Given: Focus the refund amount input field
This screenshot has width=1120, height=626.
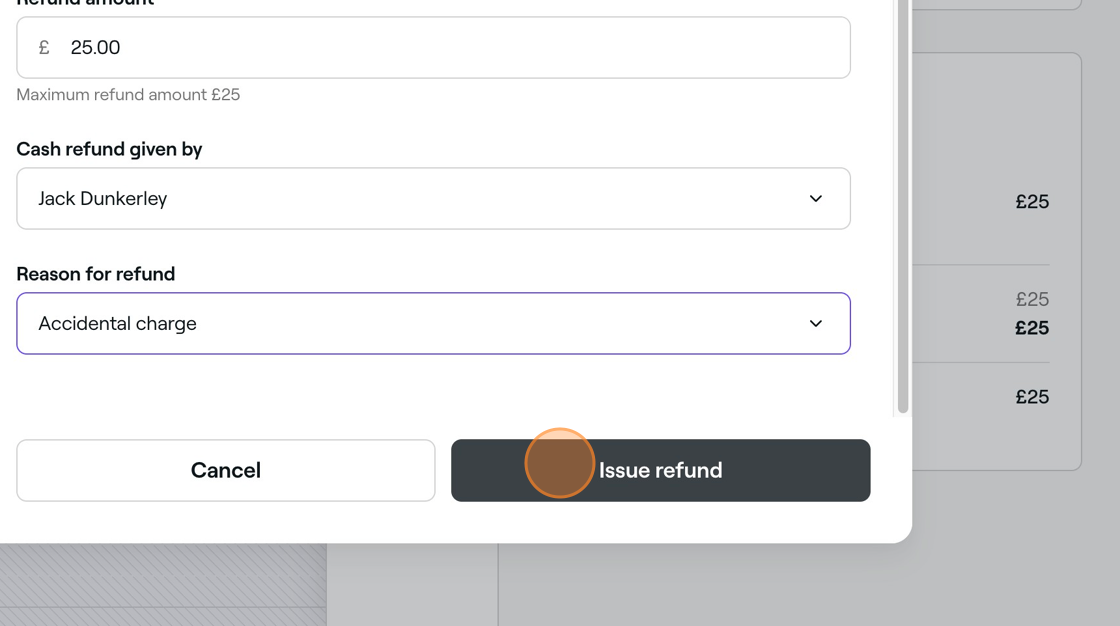Looking at the screenshot, I should tap(434, 48).
